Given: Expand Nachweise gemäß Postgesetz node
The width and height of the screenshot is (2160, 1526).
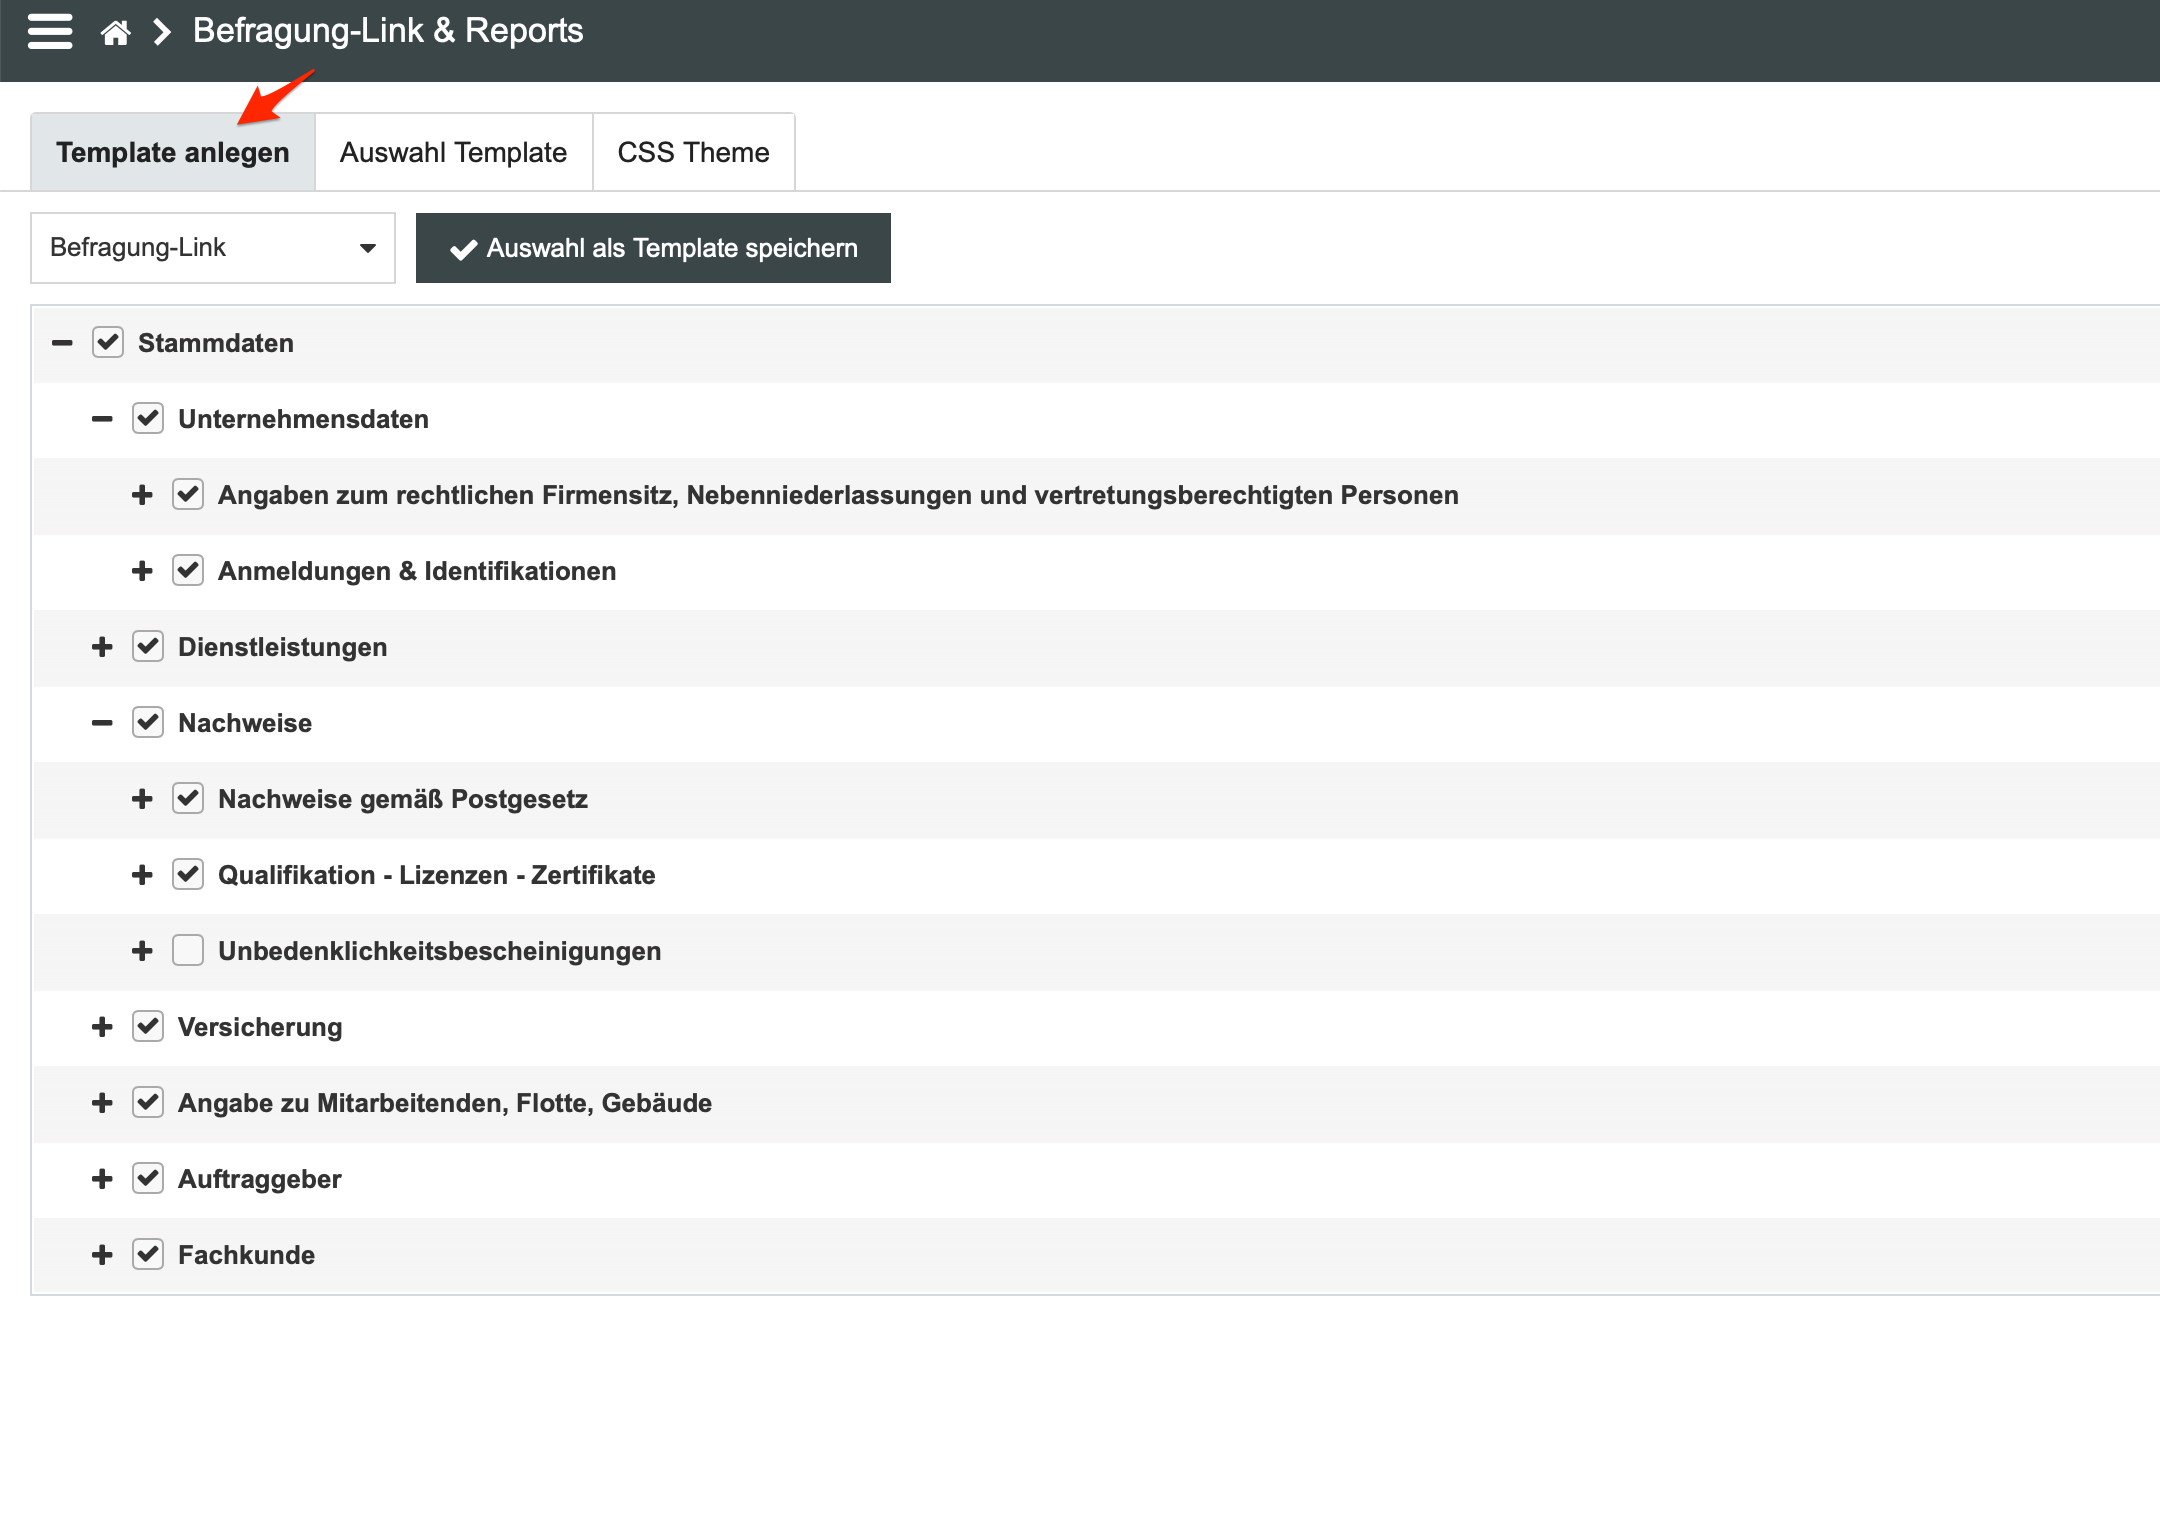Looking at the screenshot, I should (x=142, y=799).
